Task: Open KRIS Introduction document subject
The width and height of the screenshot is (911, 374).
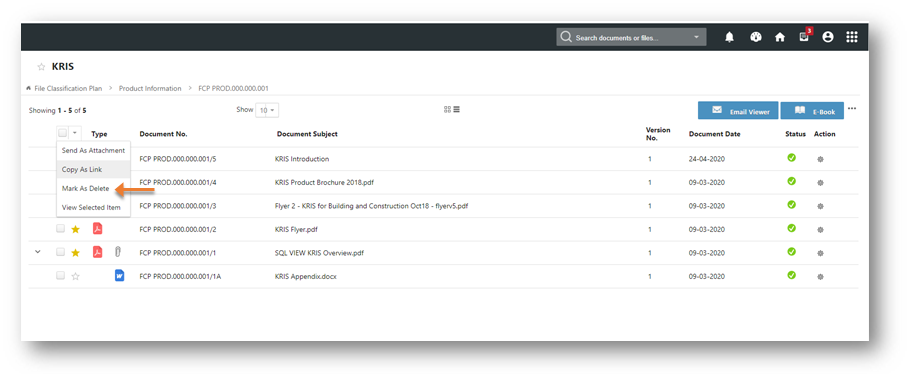Action: pyautogui.click(x=302, y=159)
